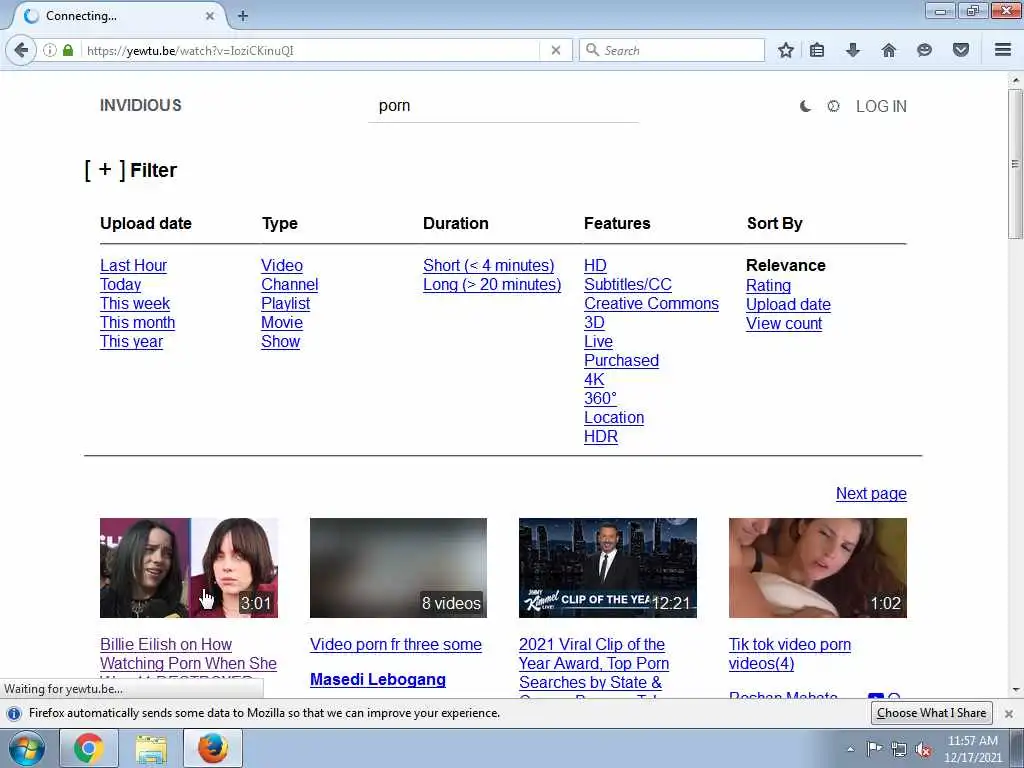Choose Short (< 4 minutes) duration
This screenshot has width=1024, height=768.
click(488, 266)
